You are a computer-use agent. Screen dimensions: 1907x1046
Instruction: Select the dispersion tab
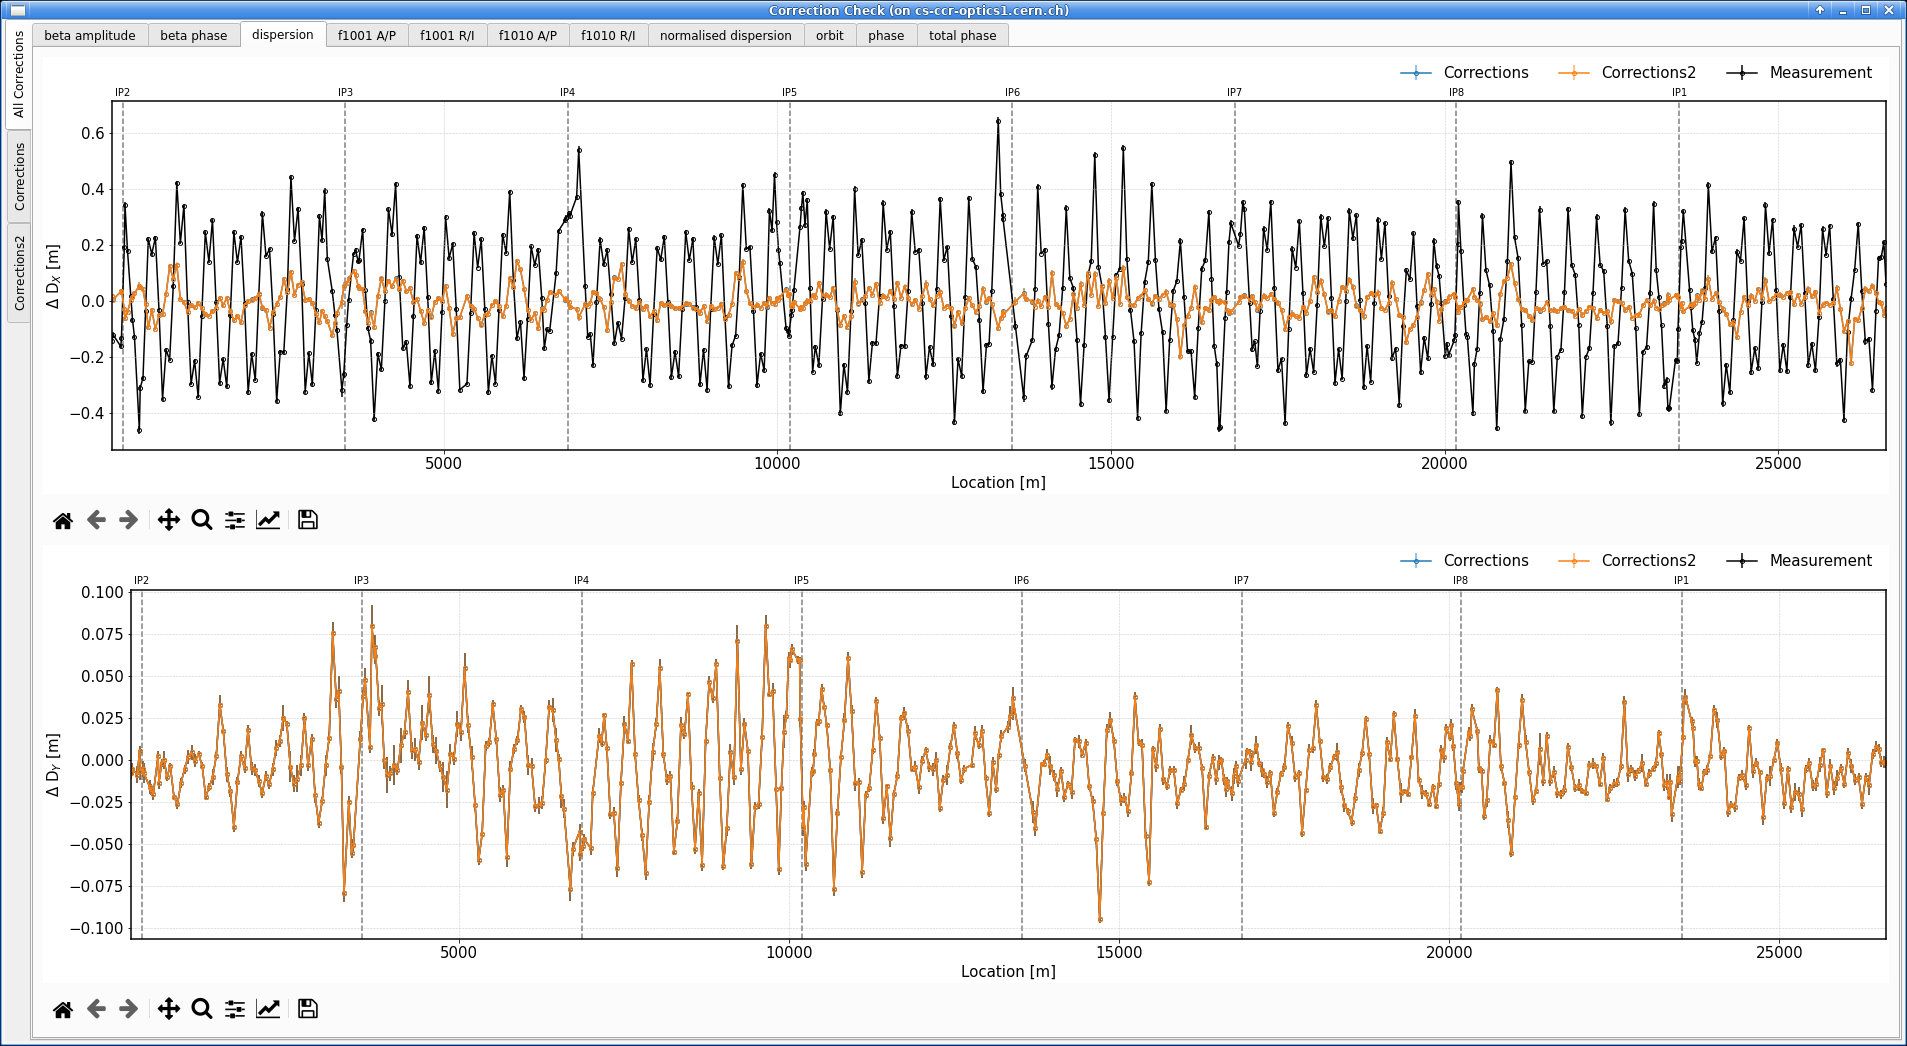pyautogui.click(x=283, y=34)
